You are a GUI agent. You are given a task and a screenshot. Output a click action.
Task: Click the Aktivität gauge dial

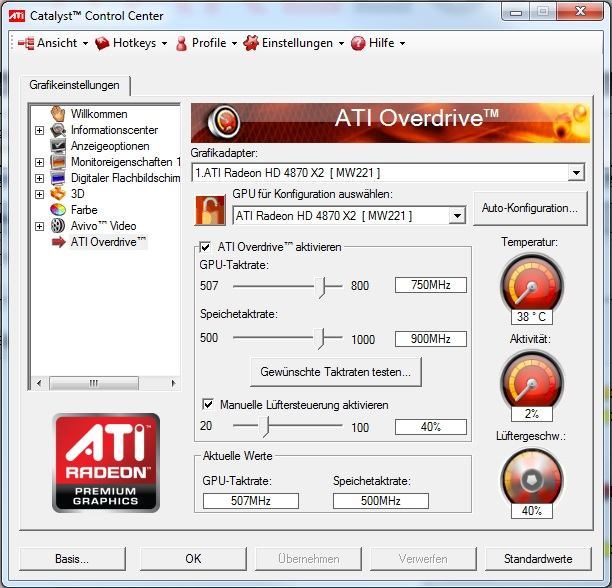pyautogui.click(x=532, y=380)
